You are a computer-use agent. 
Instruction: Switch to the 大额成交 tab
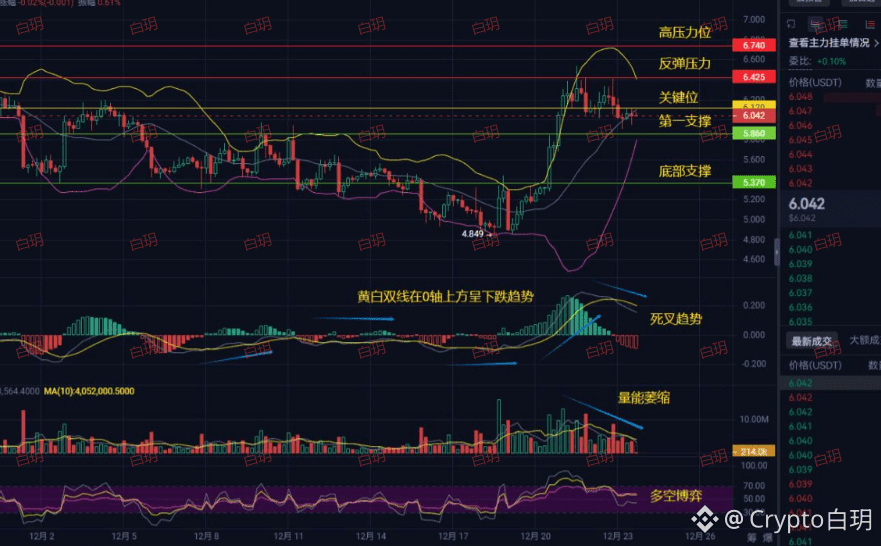pos(864,340)
